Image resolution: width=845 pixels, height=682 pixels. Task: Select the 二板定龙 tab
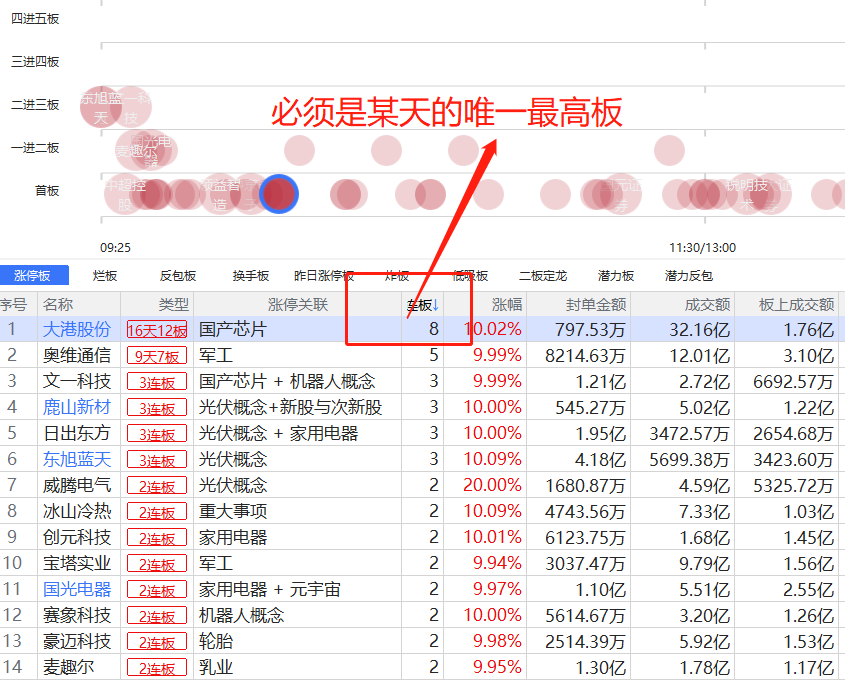click(x=543, y=276)
